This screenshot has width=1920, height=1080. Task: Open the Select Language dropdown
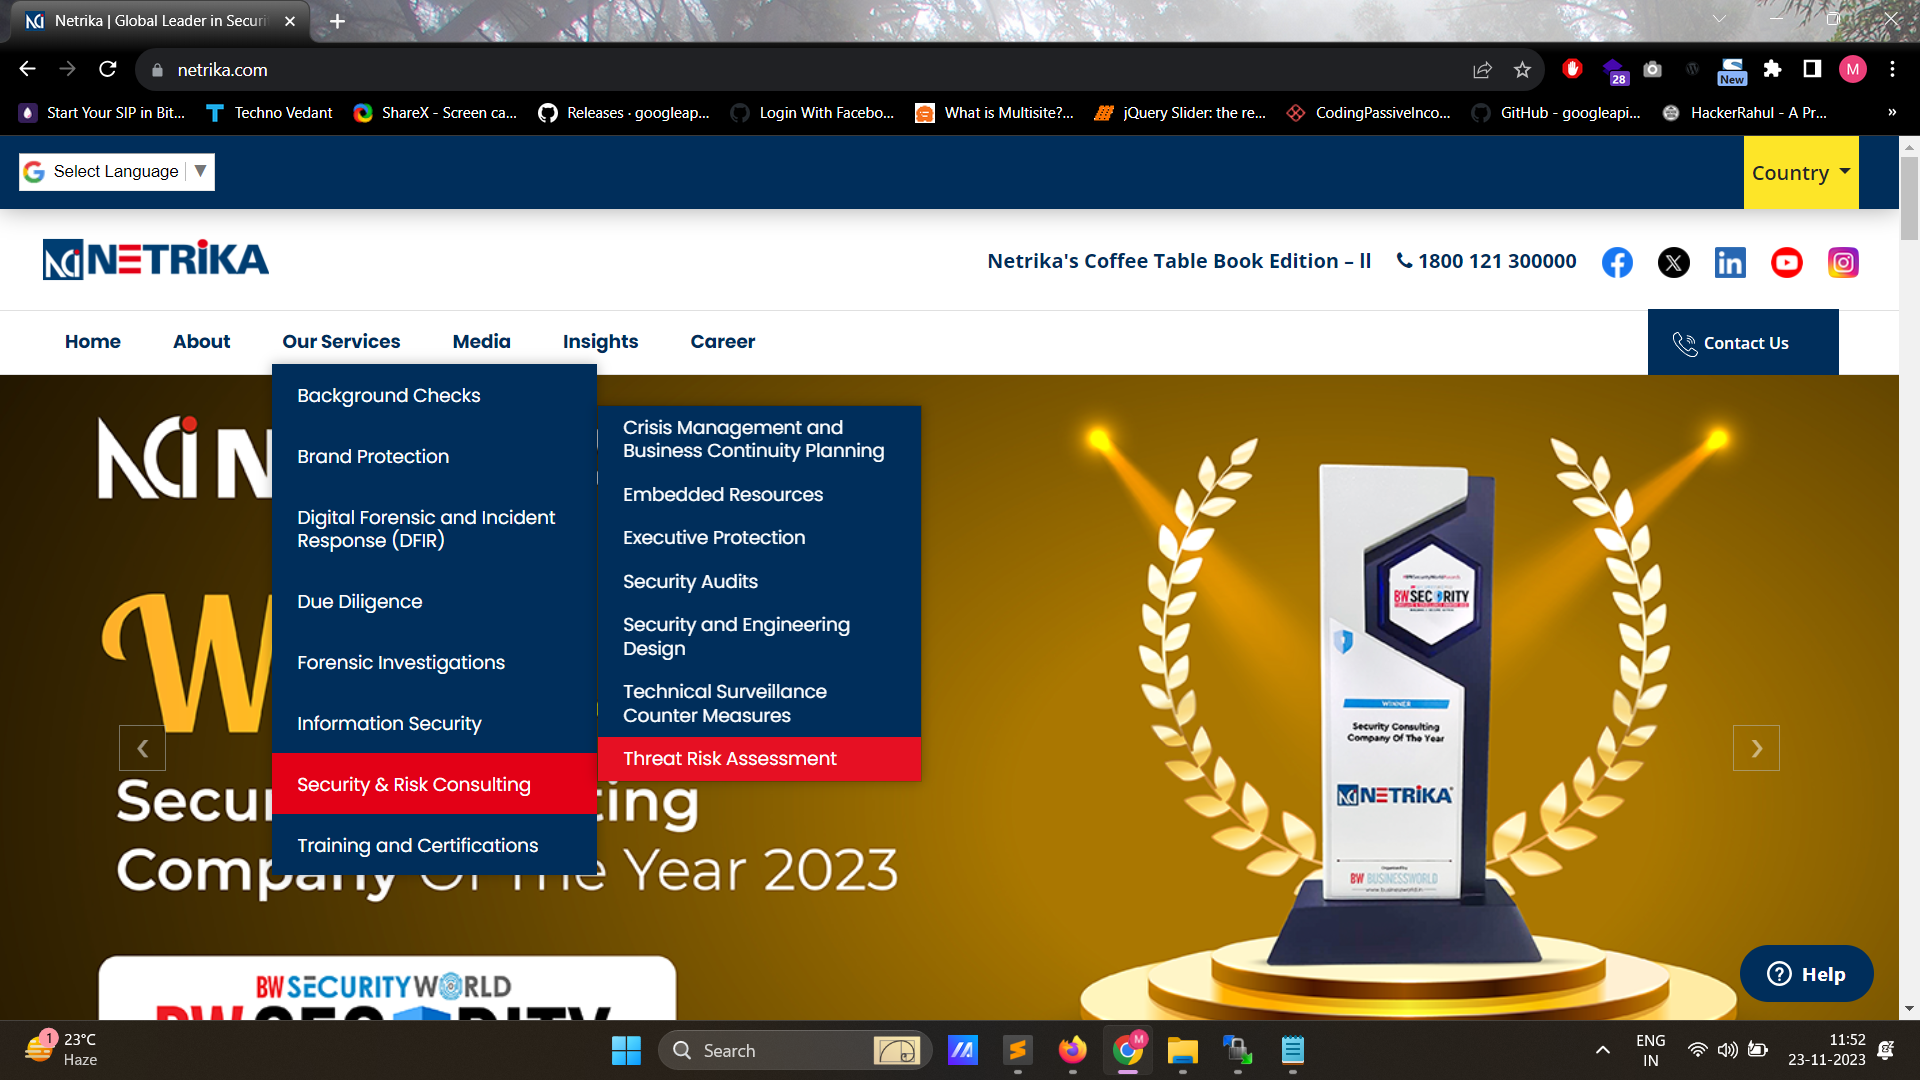117,172
